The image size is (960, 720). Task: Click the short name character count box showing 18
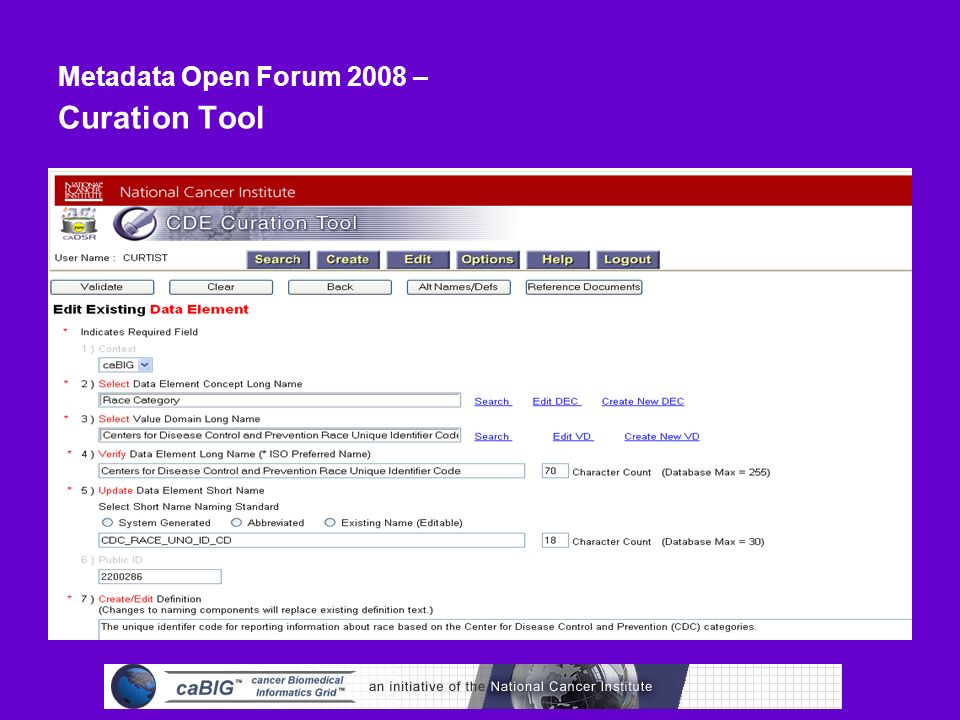click(555, 541)
